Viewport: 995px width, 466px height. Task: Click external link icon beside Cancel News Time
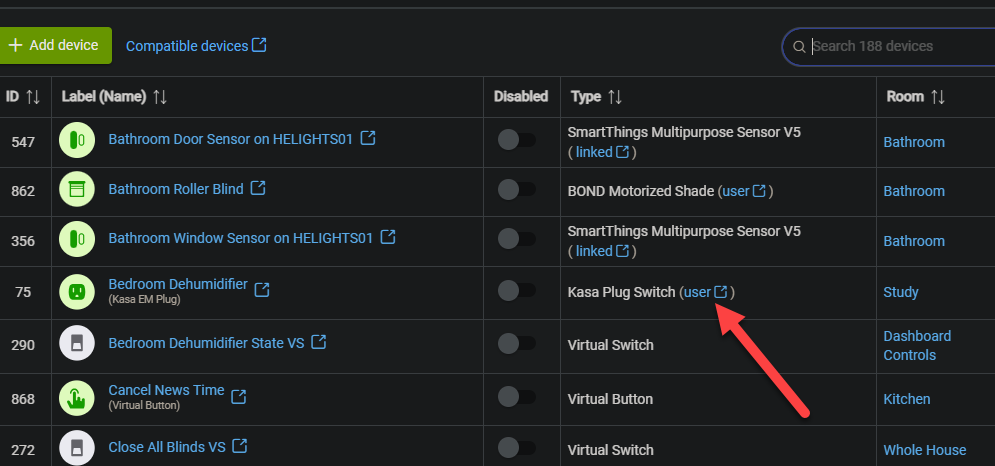tap(239, 396)
